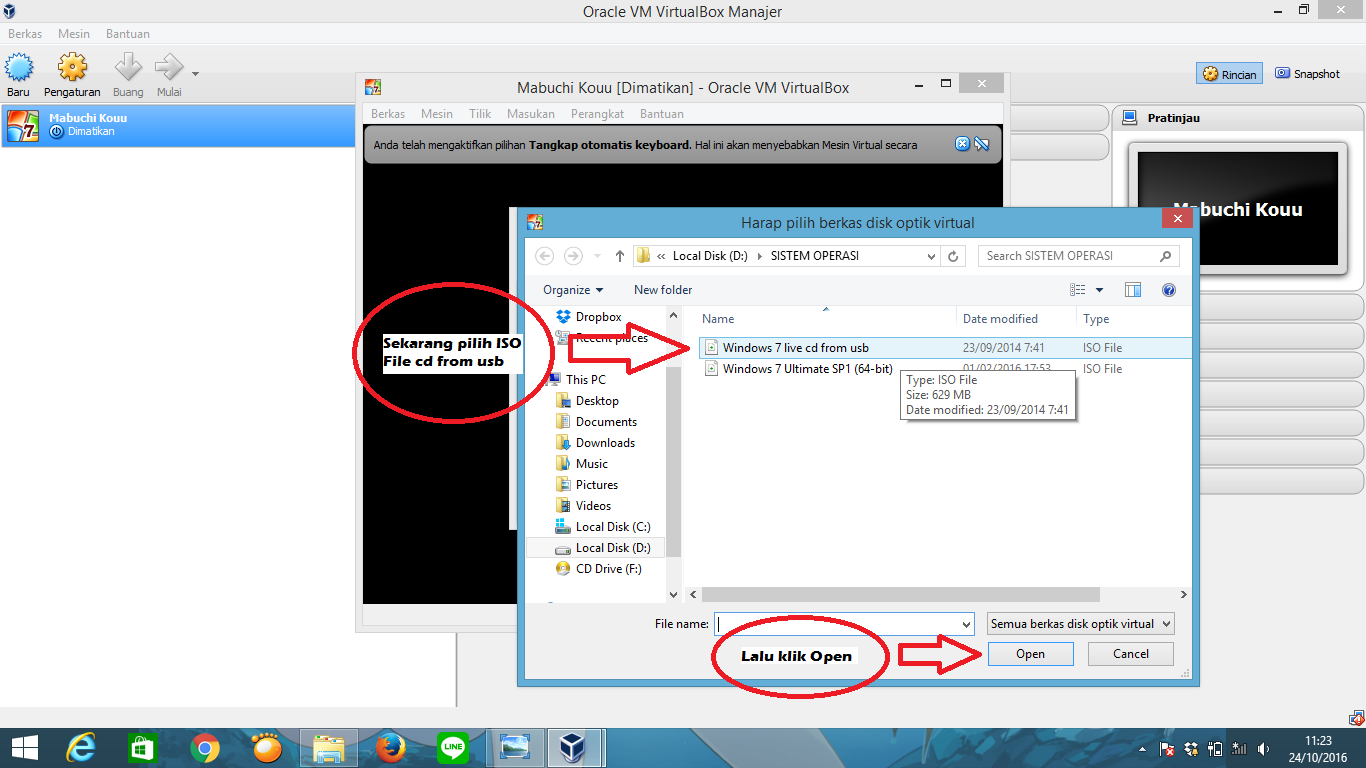Viewport: 1366px width, 768px height.
Task: Click the up-one-level arrow icon
Action: point(620,256)
